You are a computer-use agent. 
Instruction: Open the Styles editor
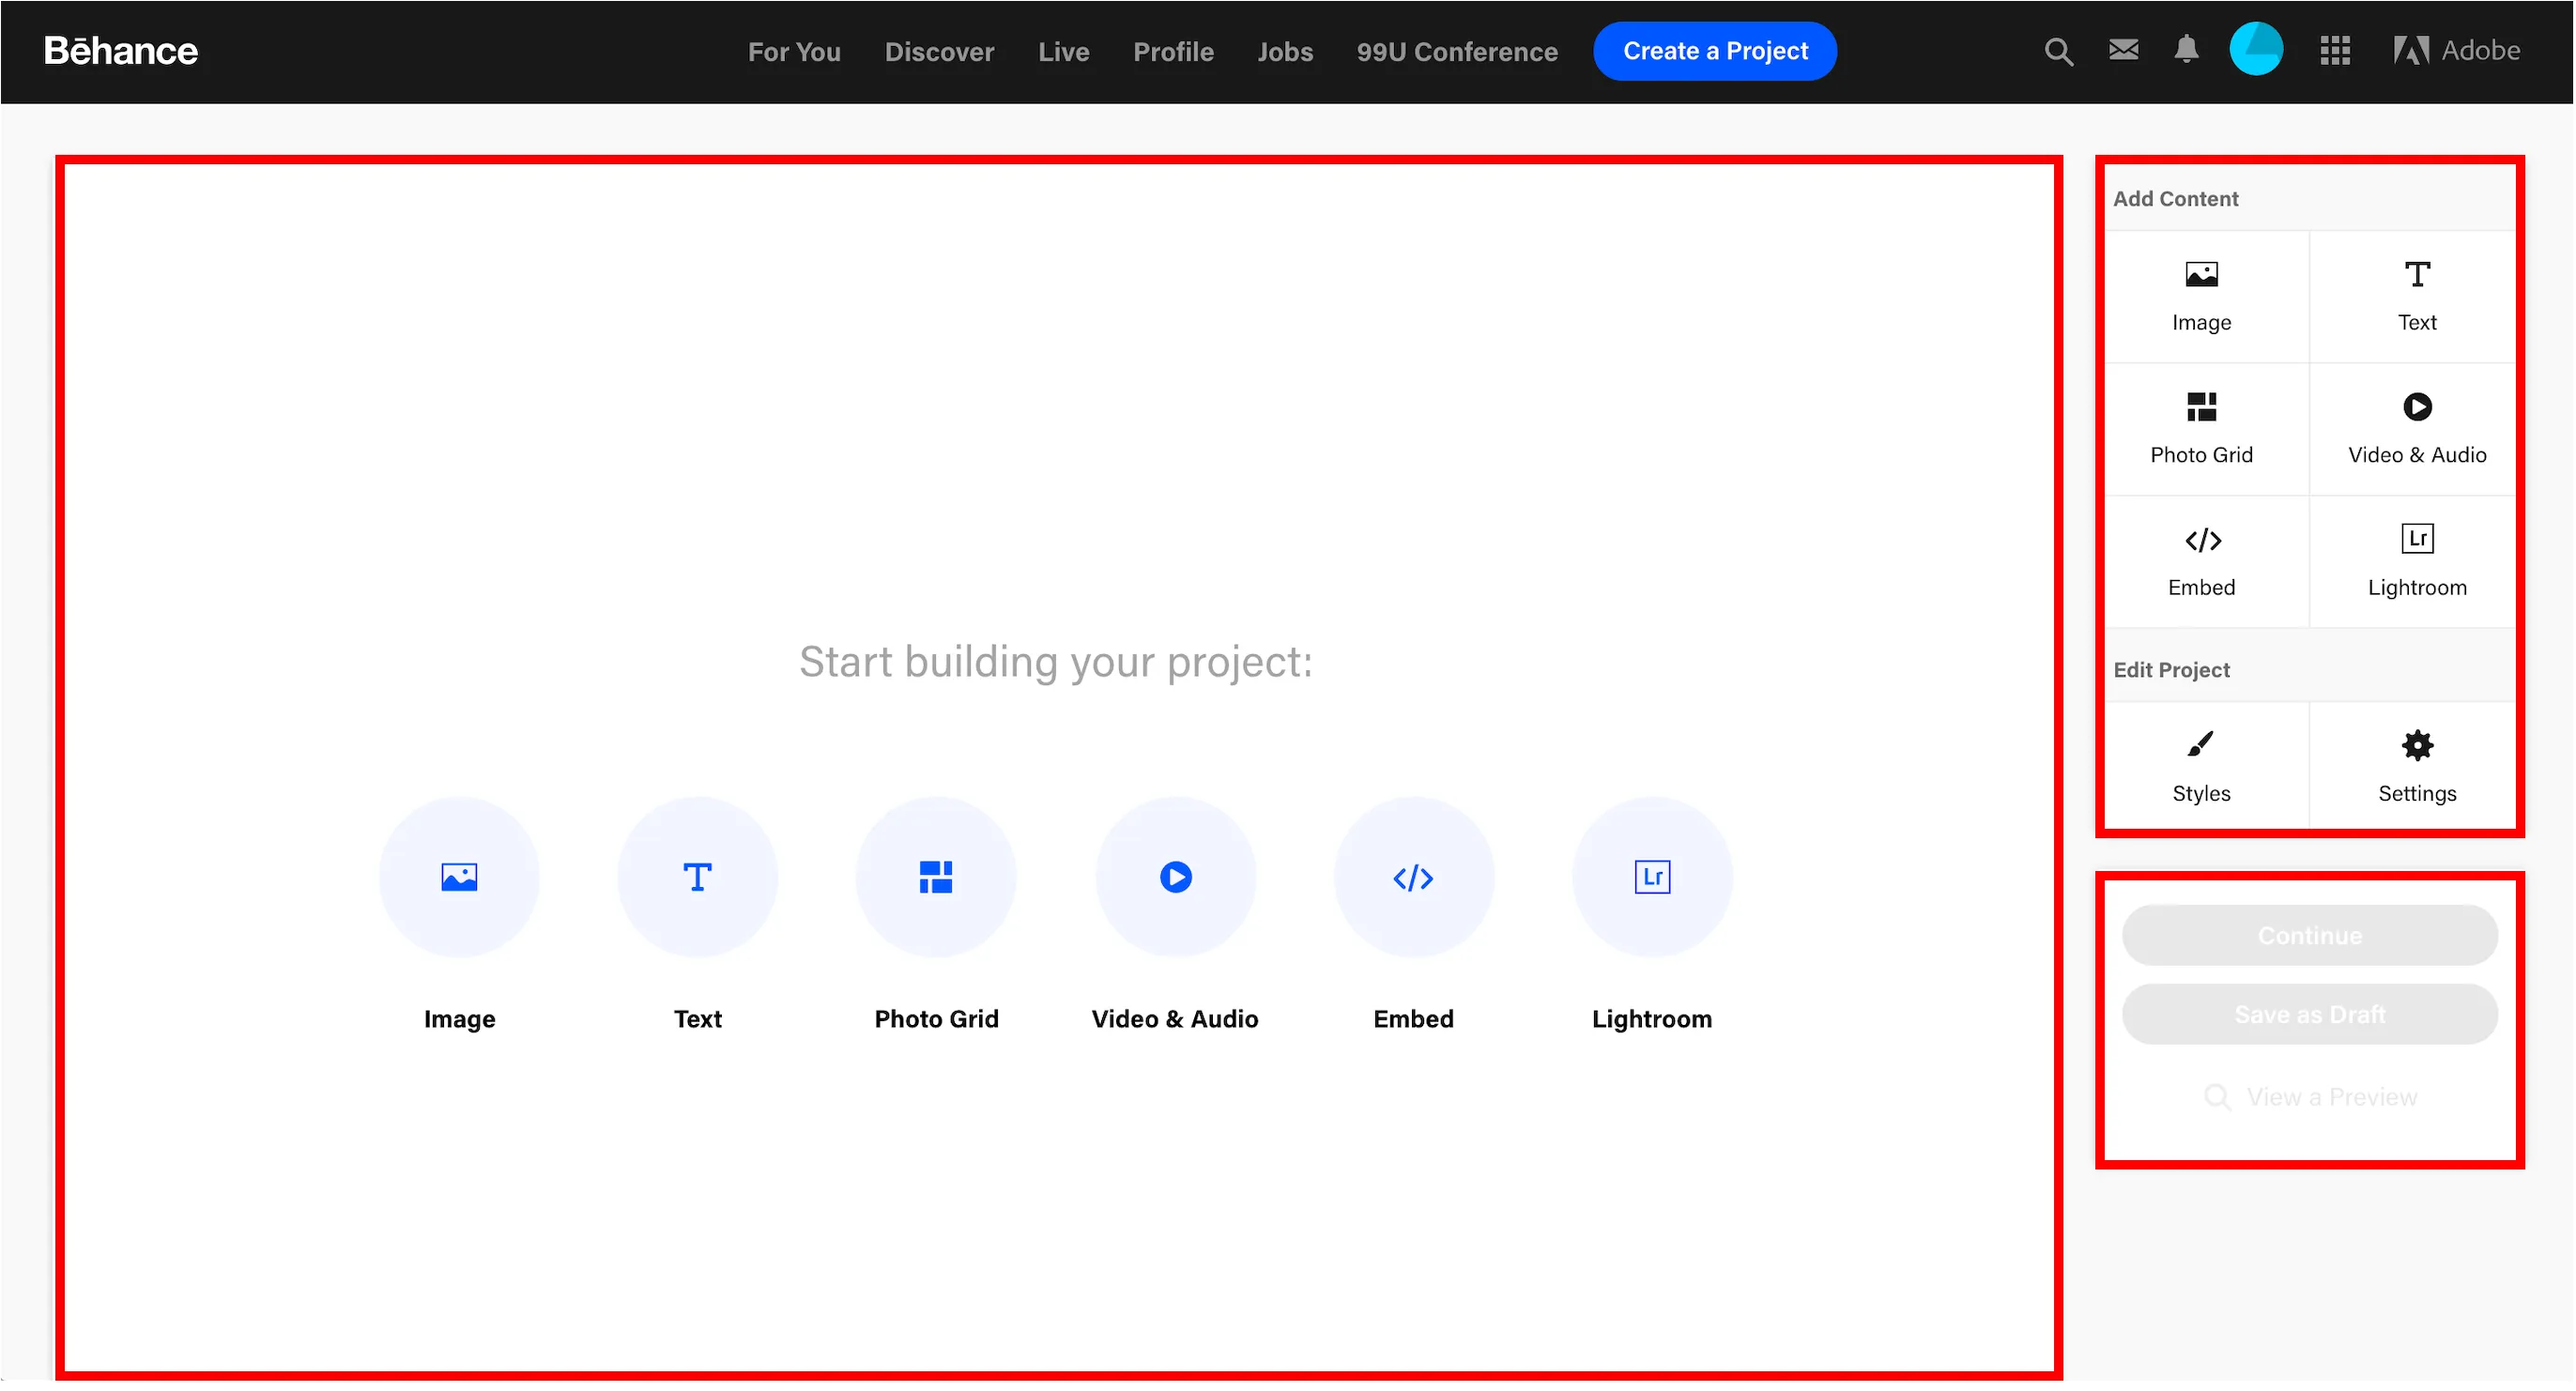point(2200,766)
